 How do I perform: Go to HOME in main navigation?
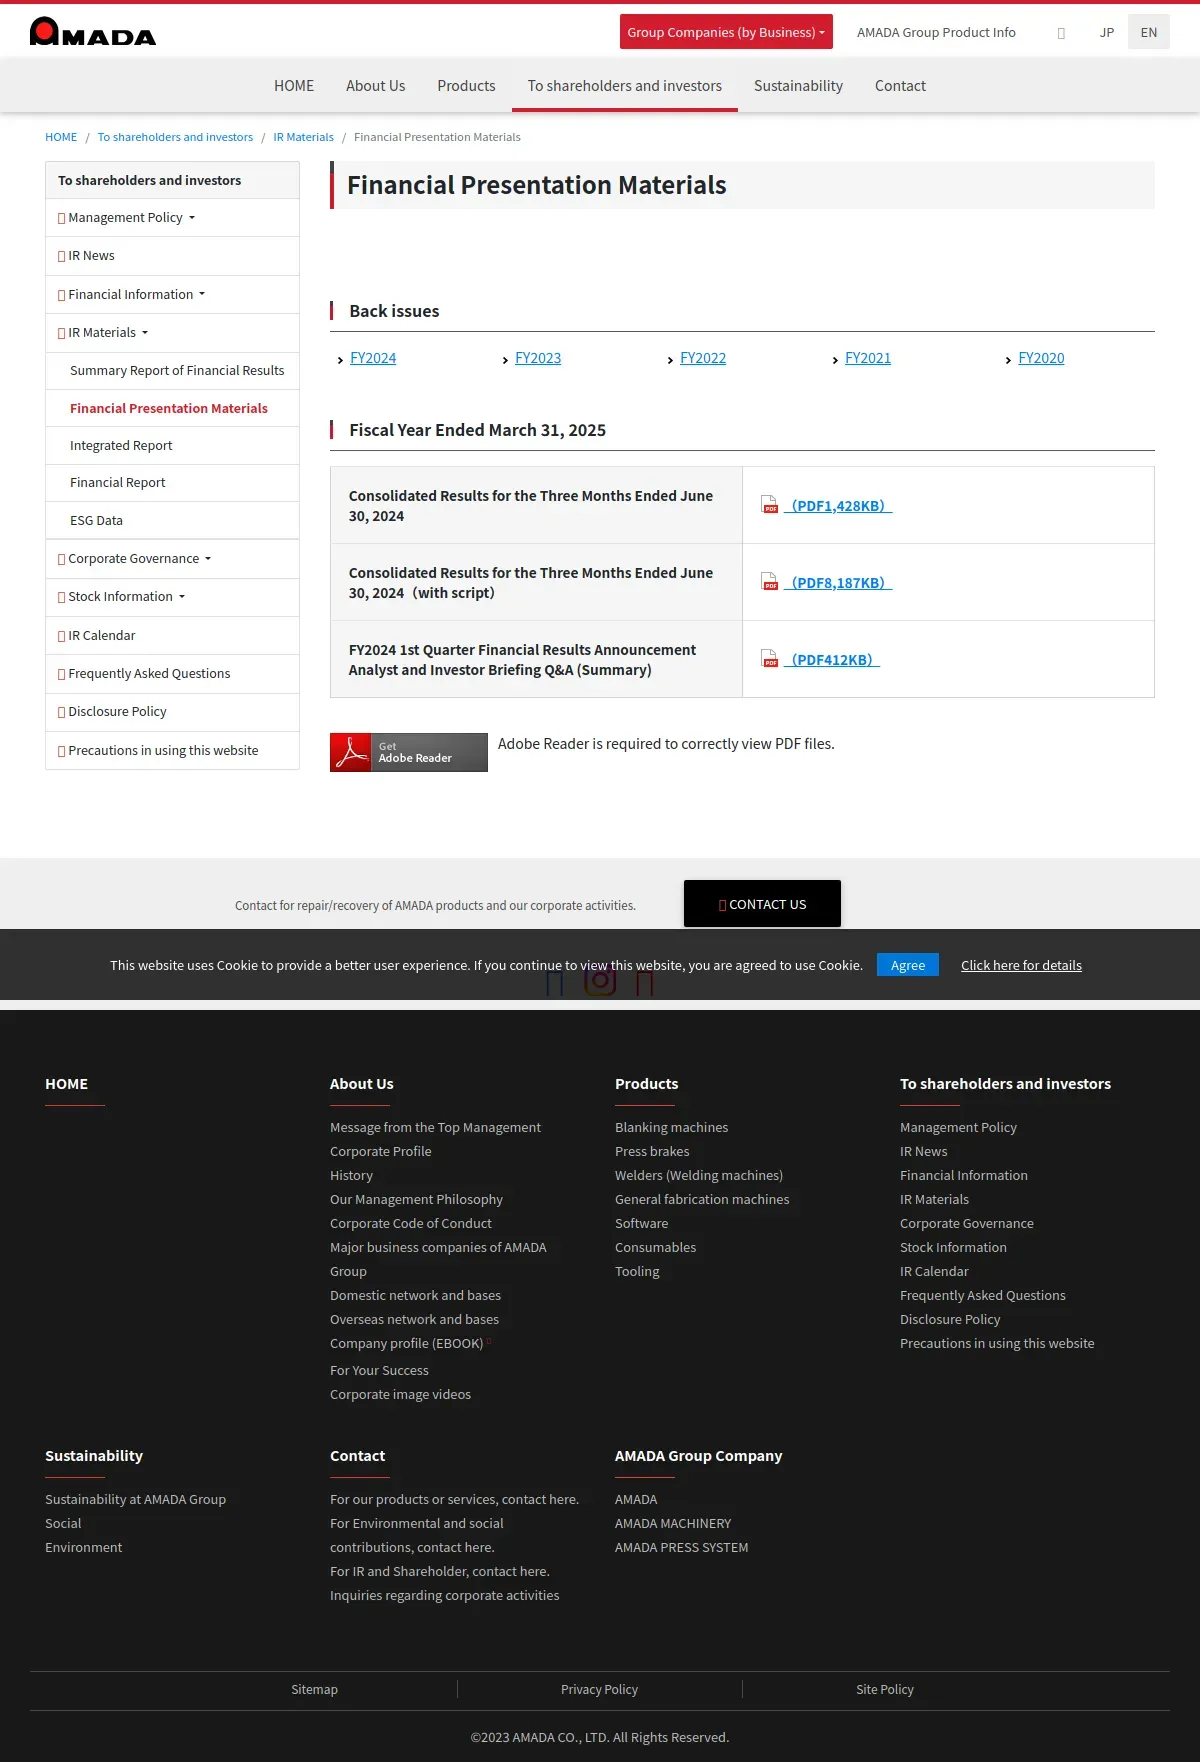294,86
